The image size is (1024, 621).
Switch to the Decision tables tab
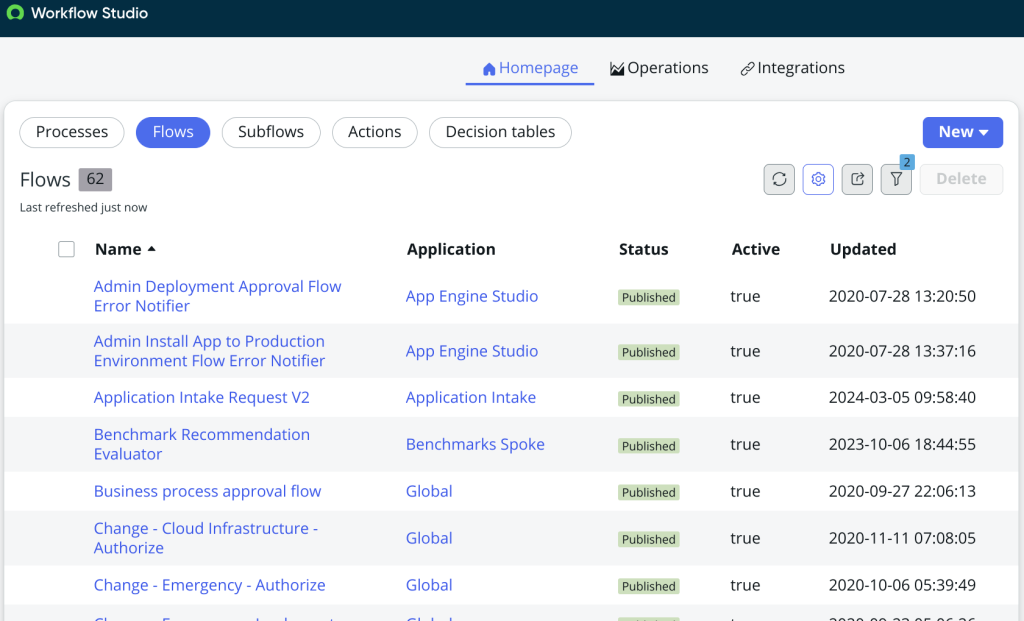click(500, 132)
